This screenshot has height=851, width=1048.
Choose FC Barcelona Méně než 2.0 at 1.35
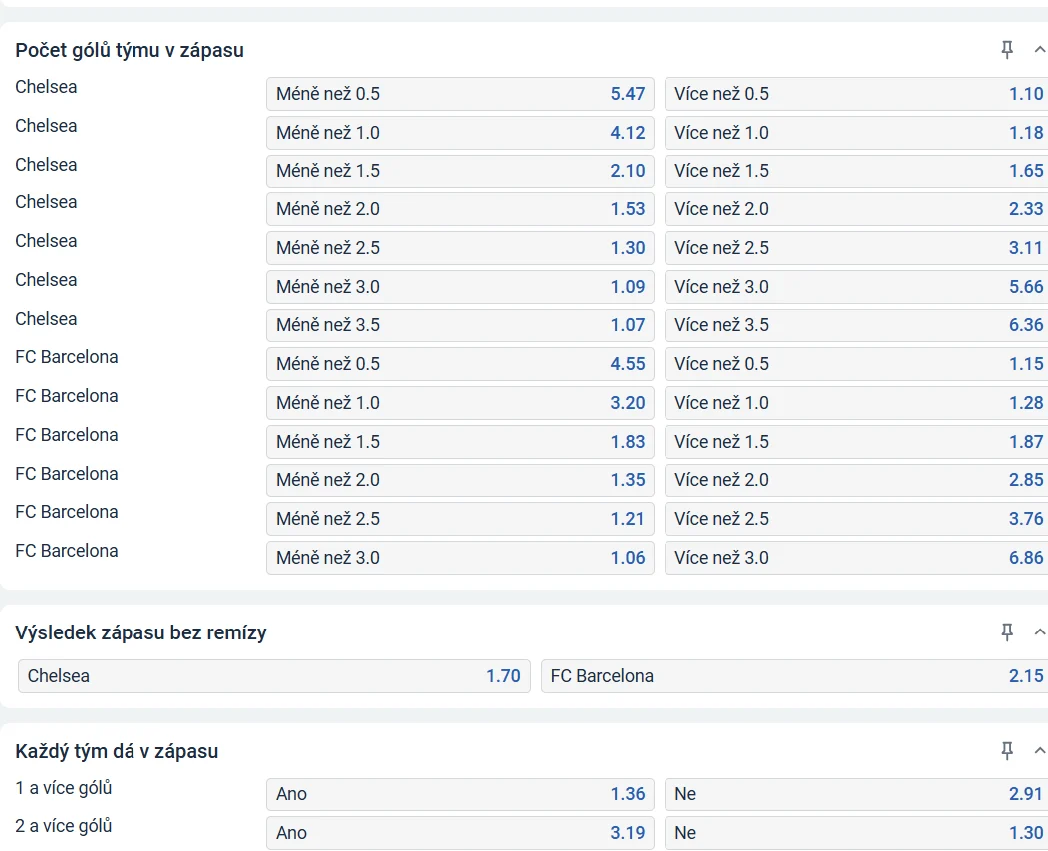click(x=460, y=480)
